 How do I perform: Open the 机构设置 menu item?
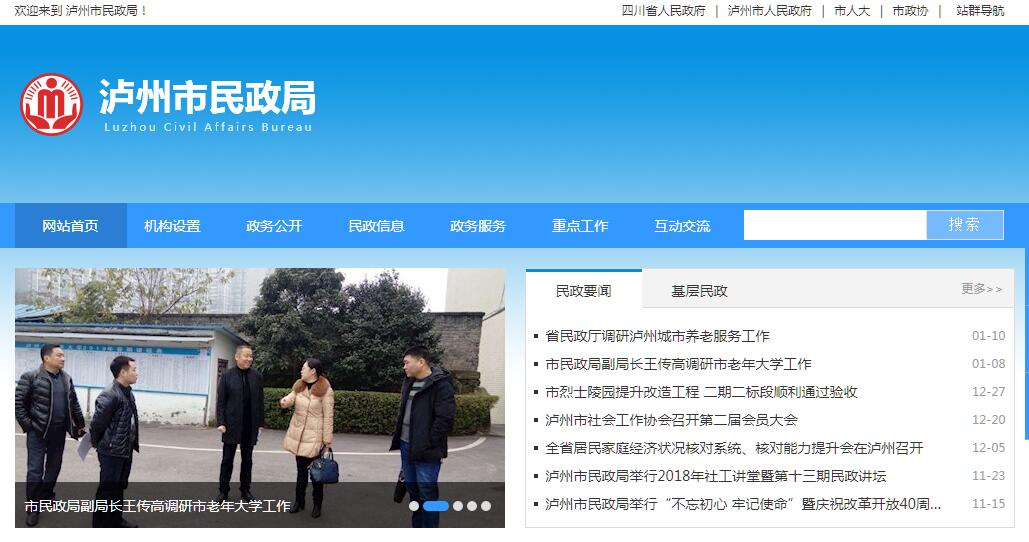pyautogui.click(x=172, y=226)
